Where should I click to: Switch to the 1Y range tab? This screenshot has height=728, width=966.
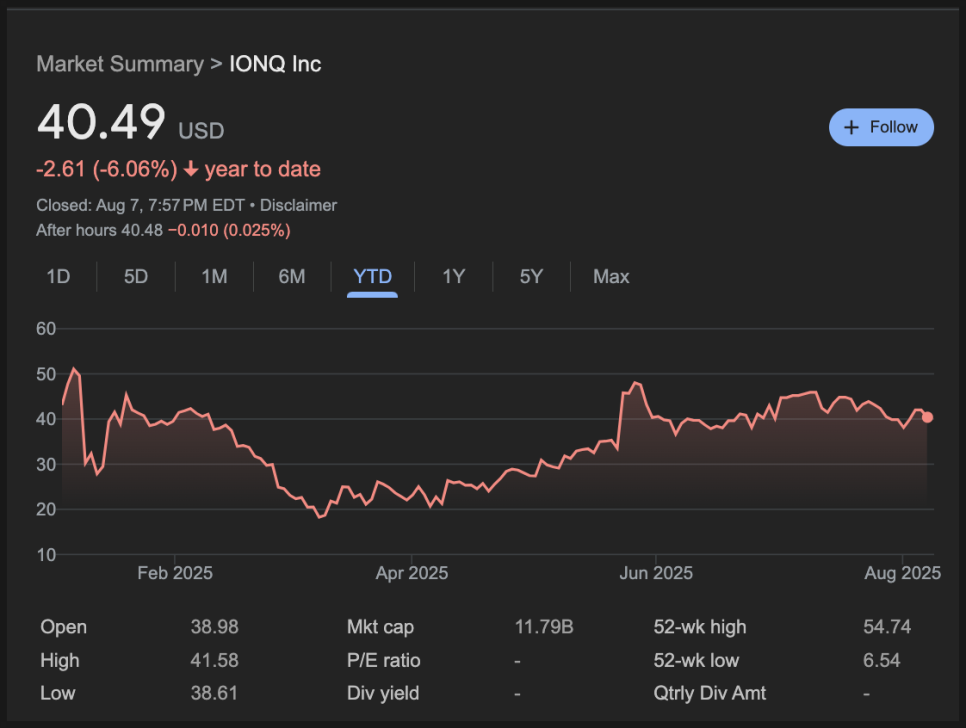point(453,277)
